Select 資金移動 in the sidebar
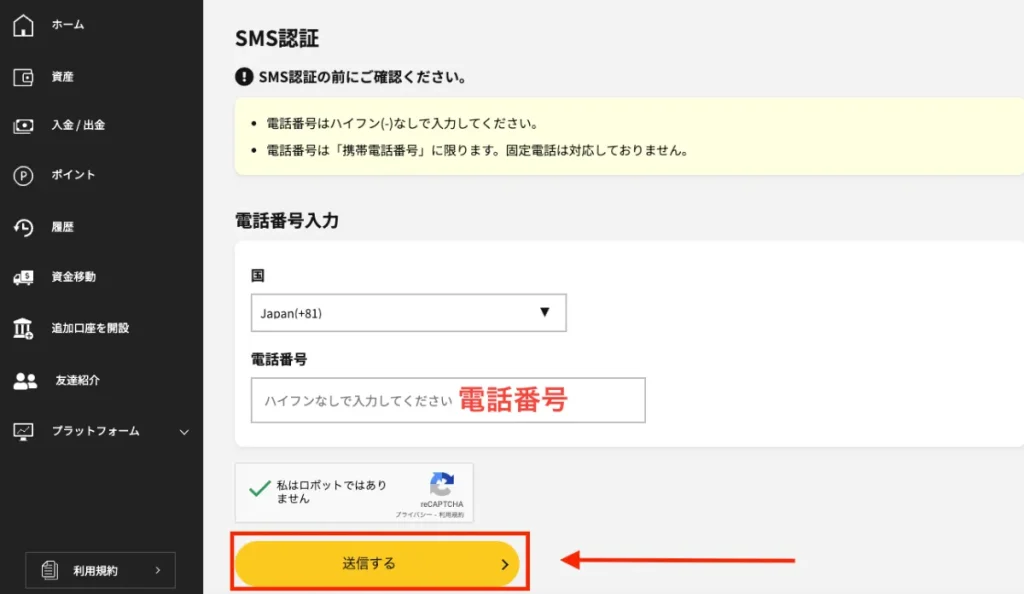1024x594 pixels. tap(74, 277)
